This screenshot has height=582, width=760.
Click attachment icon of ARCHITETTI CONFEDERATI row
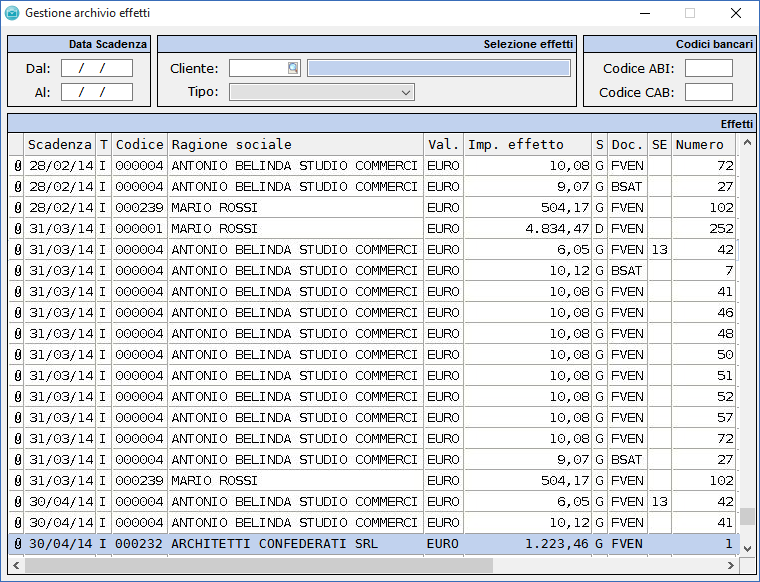pyautogui.click(x=17, y=544)
